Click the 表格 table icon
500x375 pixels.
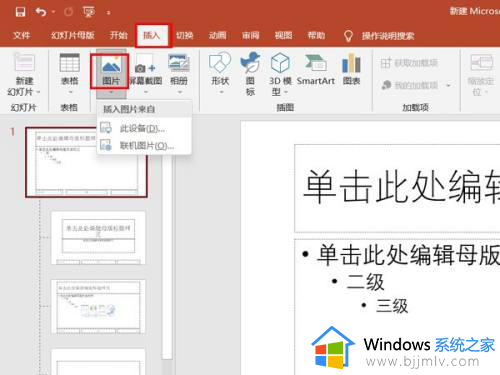[69, 63]
